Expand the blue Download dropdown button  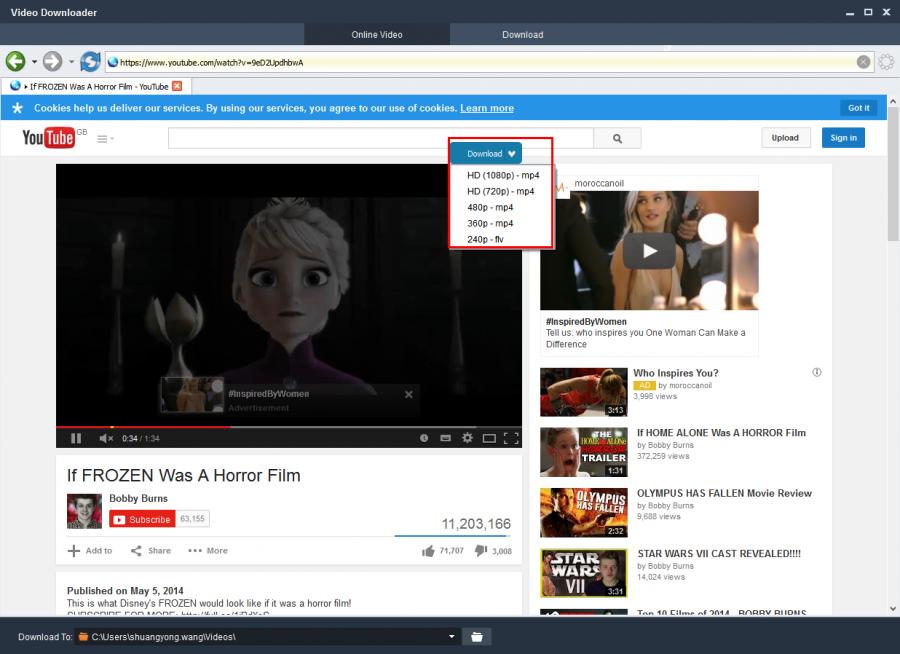486,154
